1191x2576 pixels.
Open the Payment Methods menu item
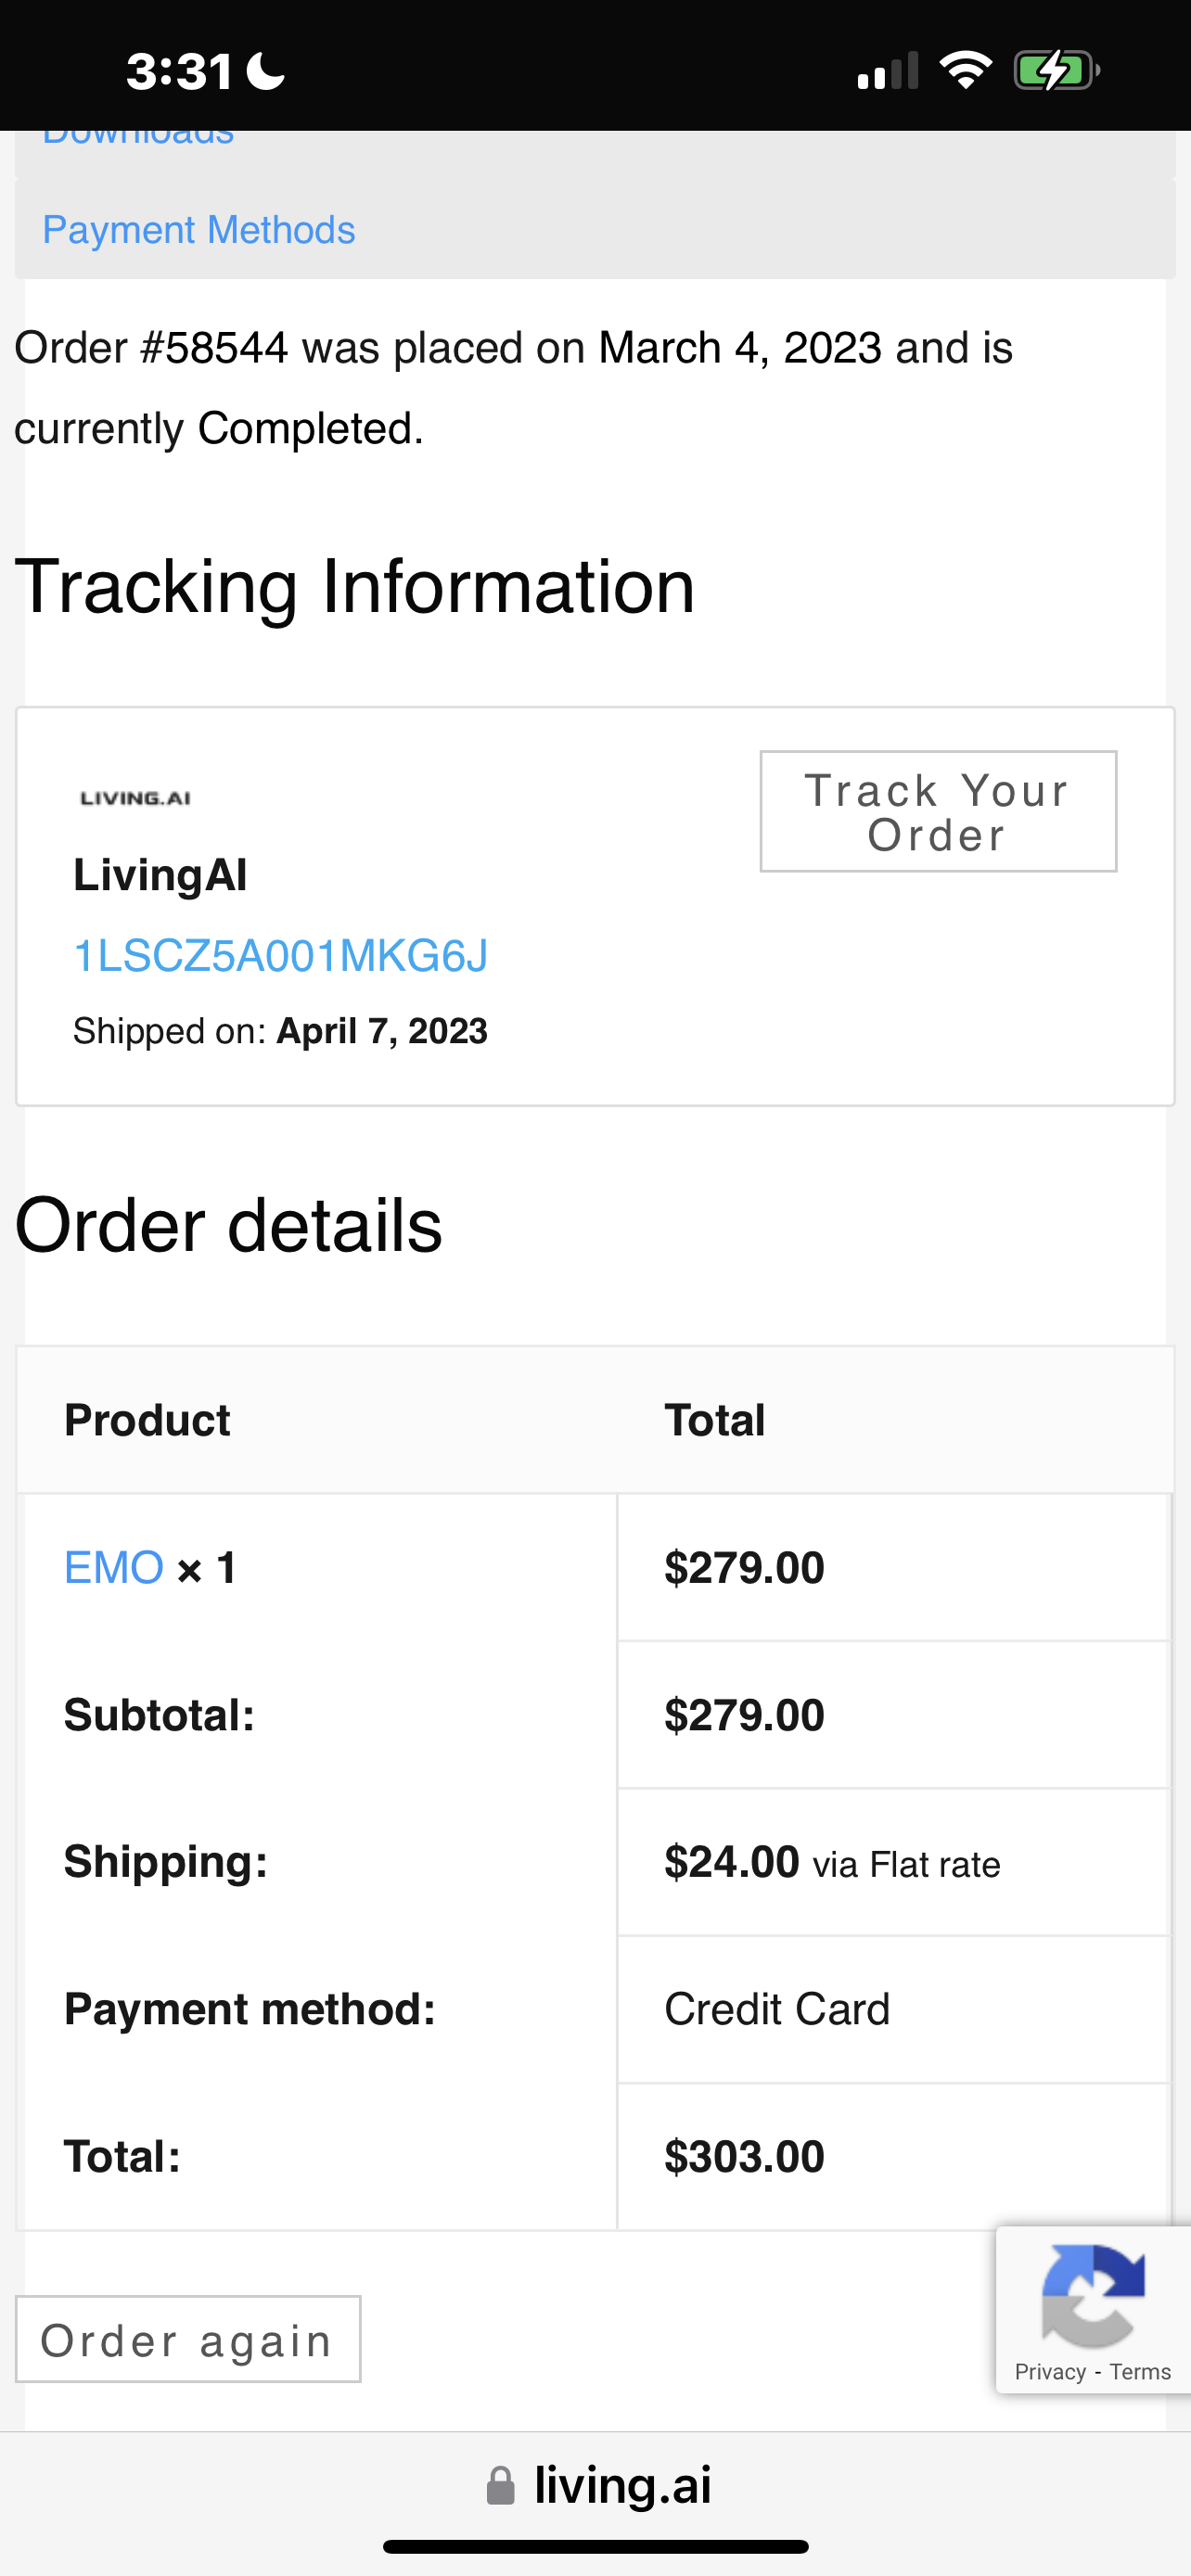(199, 230)
